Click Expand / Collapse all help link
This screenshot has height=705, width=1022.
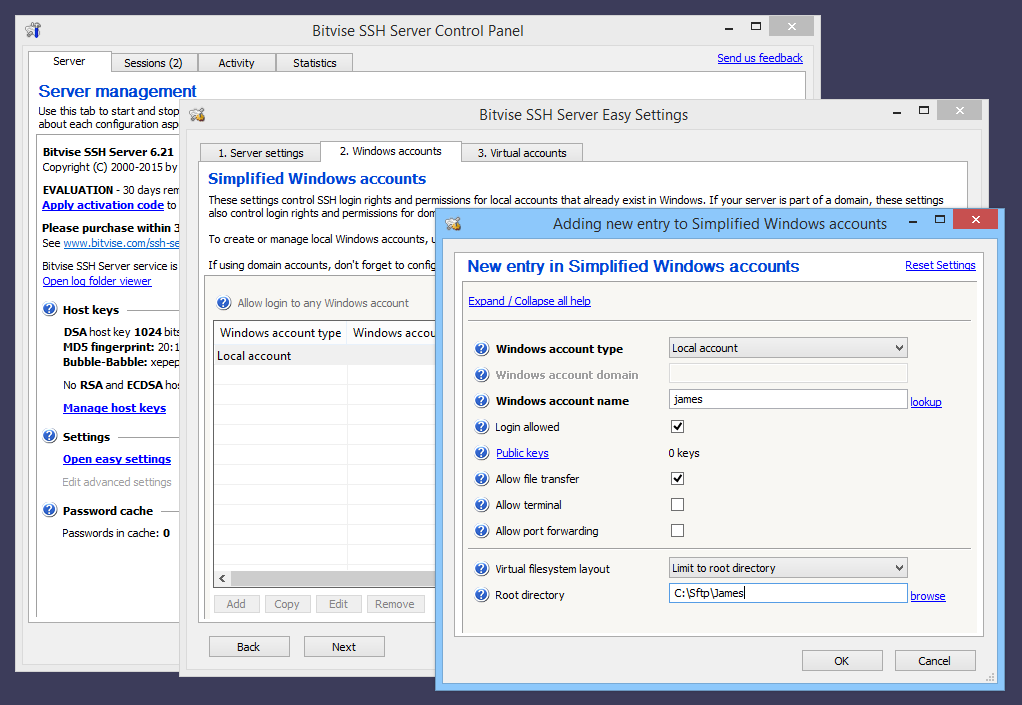[529, 301]
